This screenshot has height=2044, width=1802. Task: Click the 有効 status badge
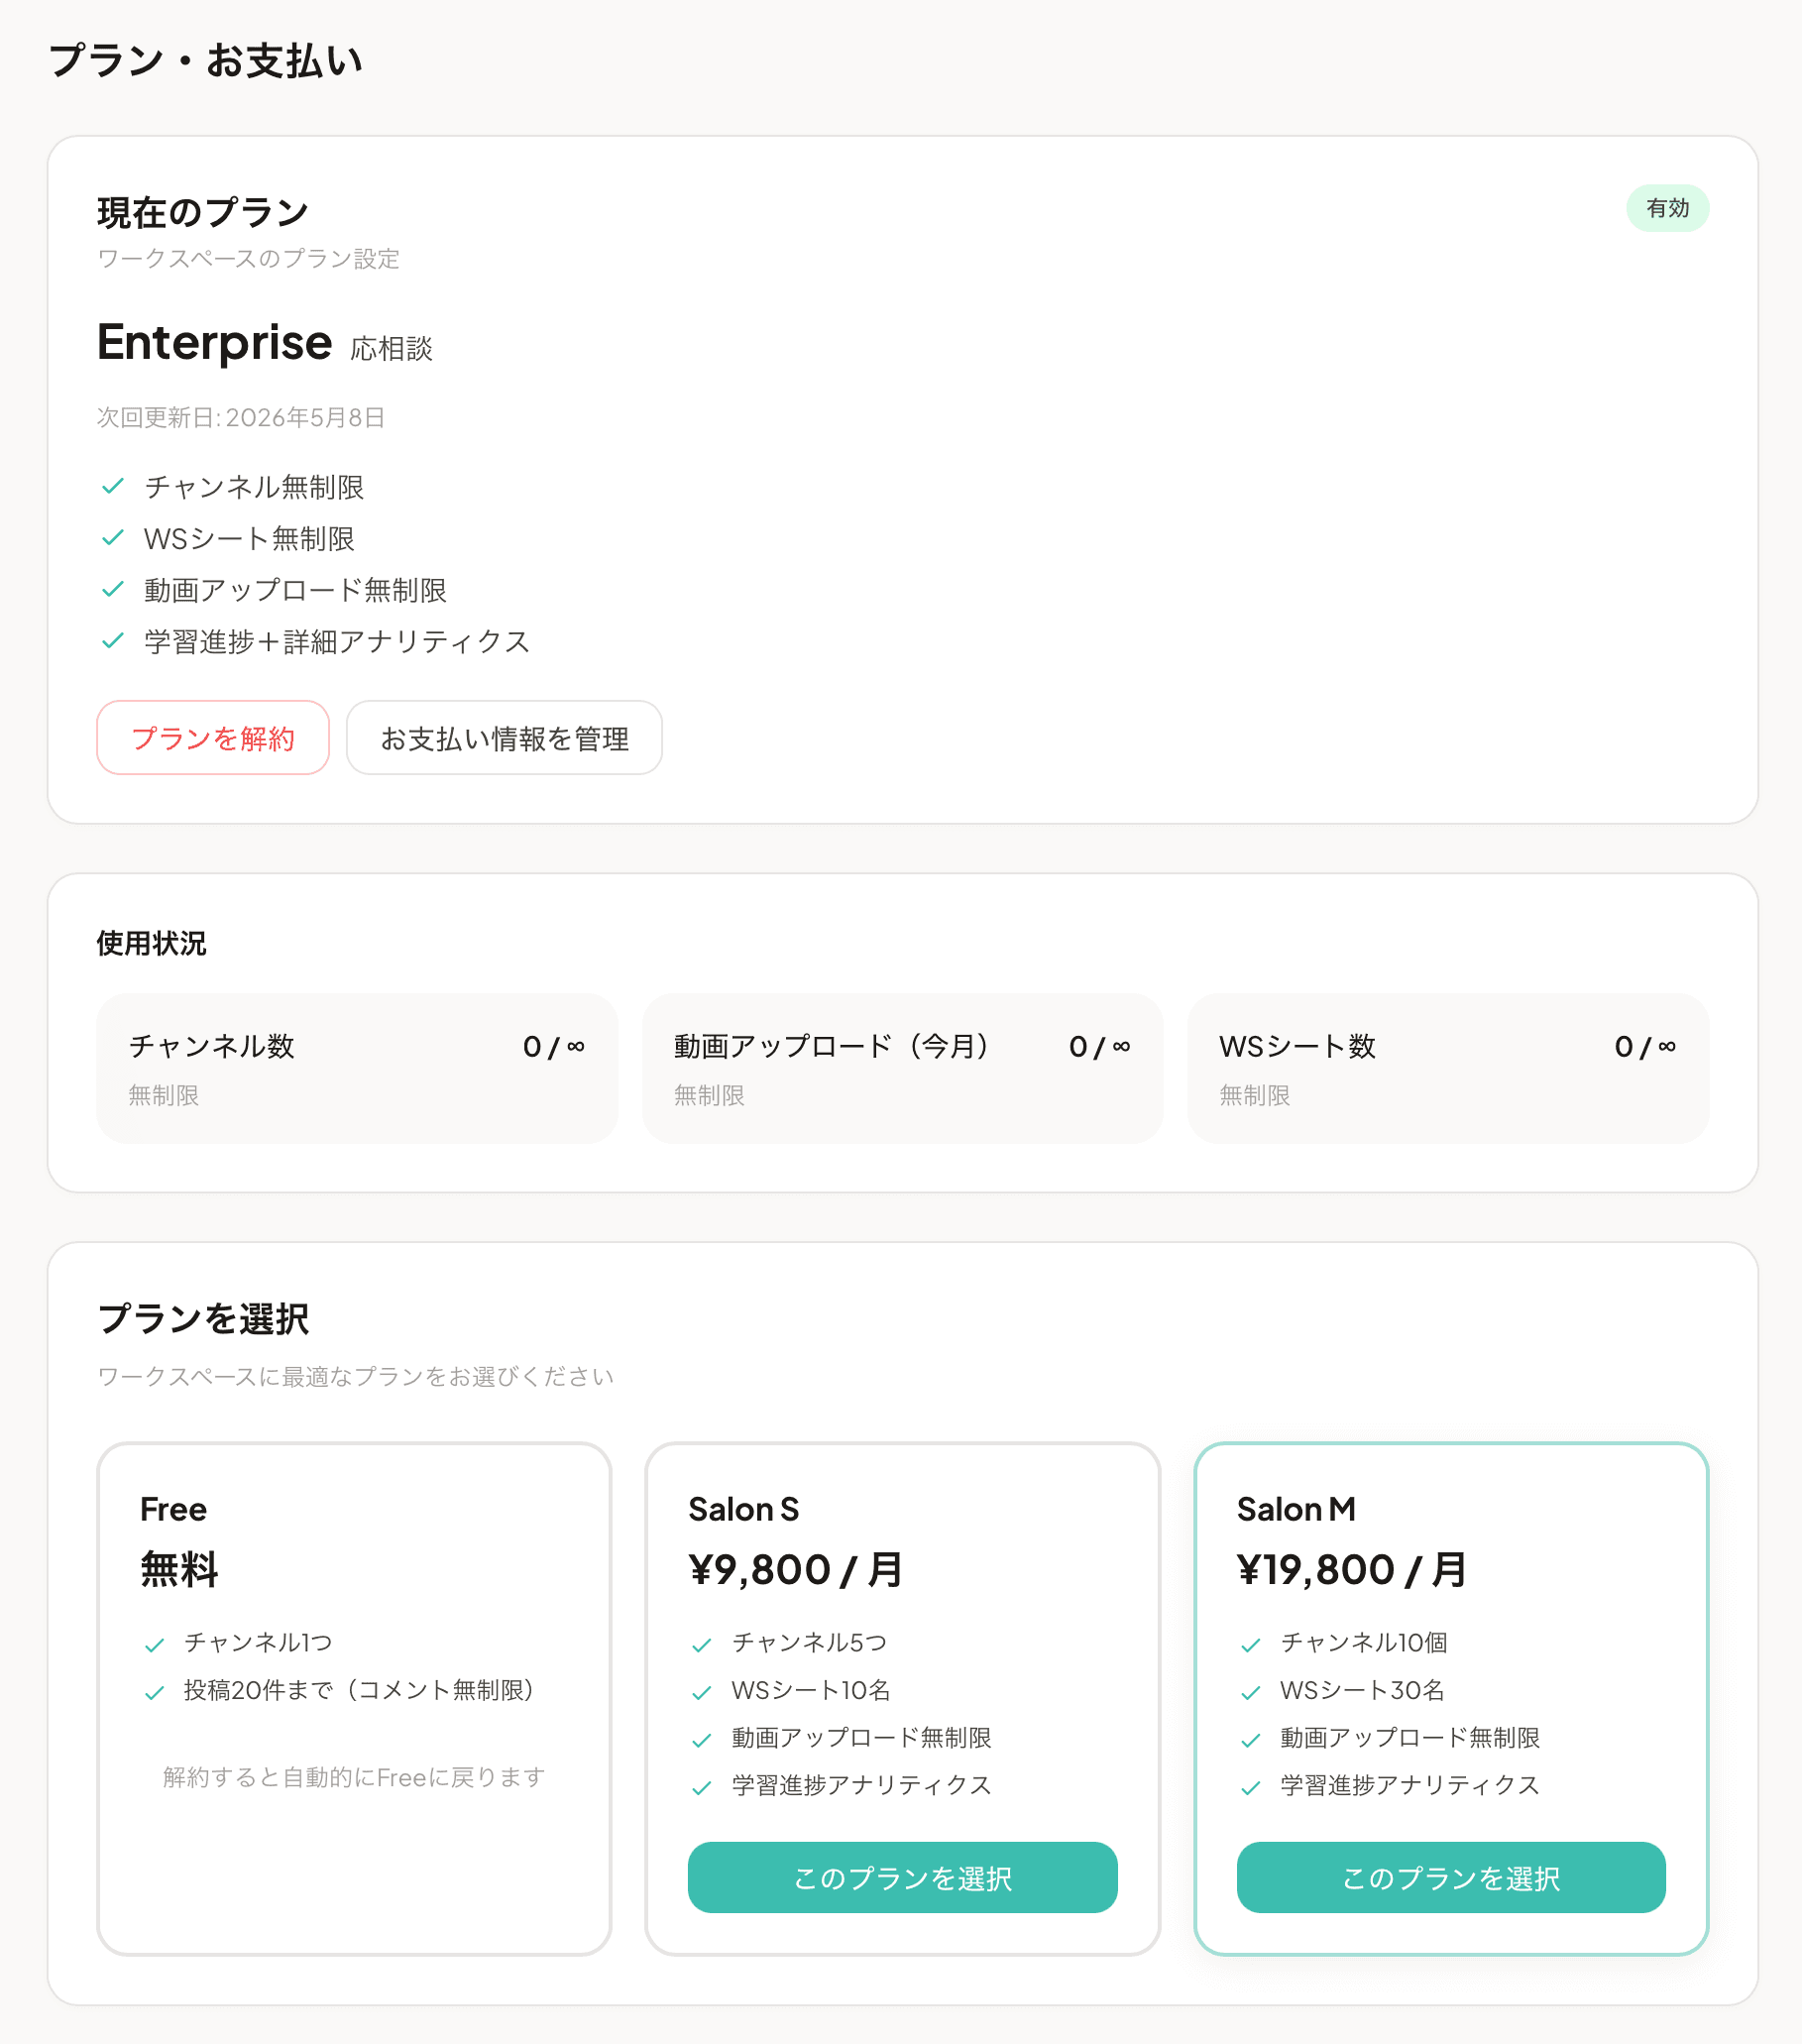pos(1667,209)
